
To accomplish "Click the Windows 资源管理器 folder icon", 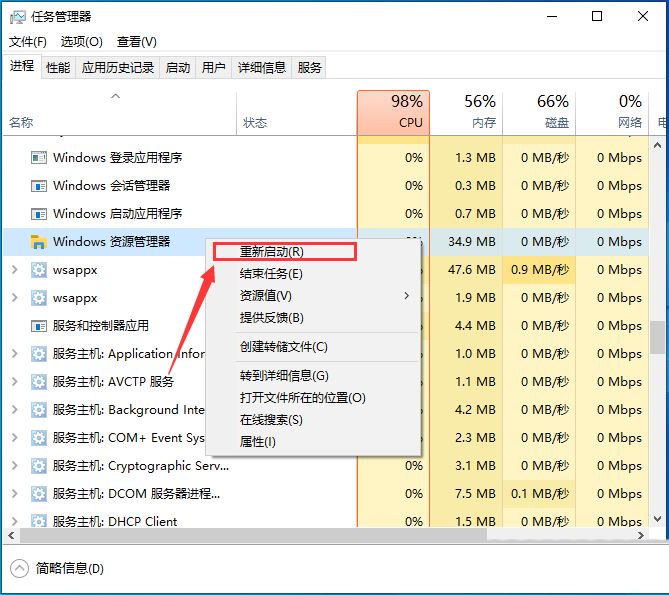I will 39,242.
